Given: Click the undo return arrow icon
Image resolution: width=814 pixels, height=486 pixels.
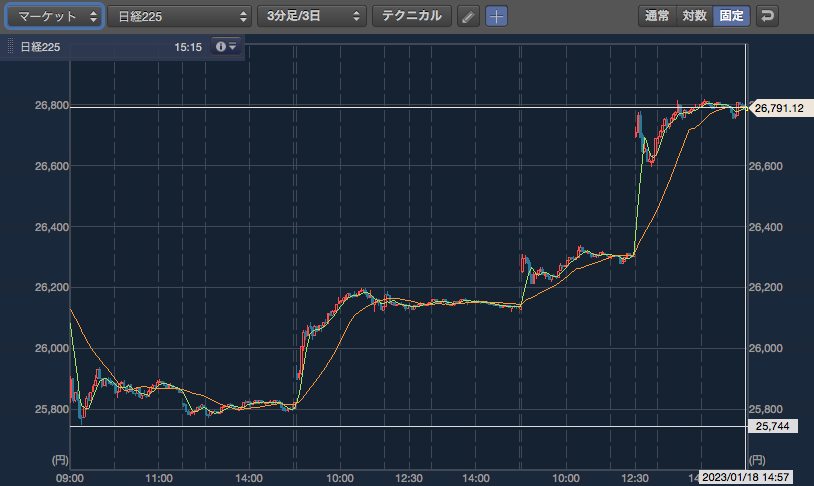Looking at the screenshot, I should point(767,16).
